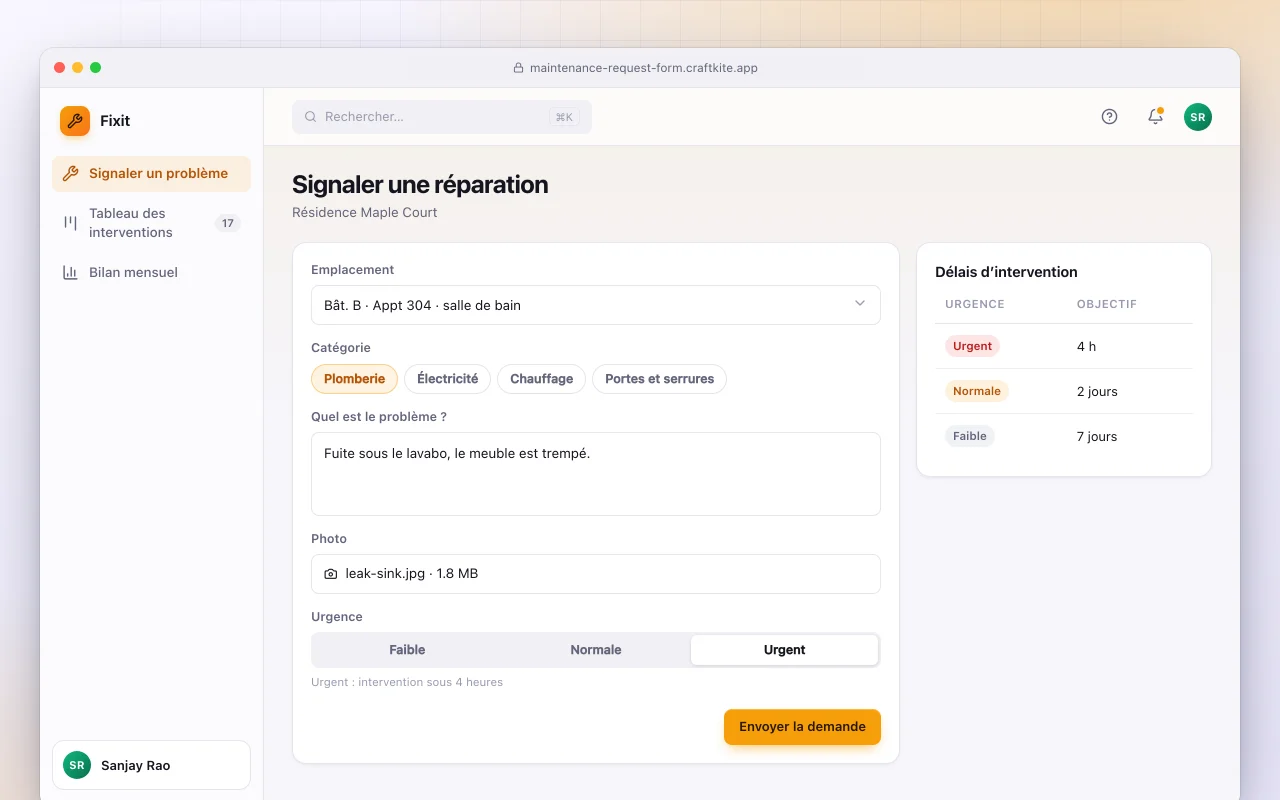Open the Sanjay Rao account card
Viewport: 1280px width, 800px height.
[x=151, y=765]
